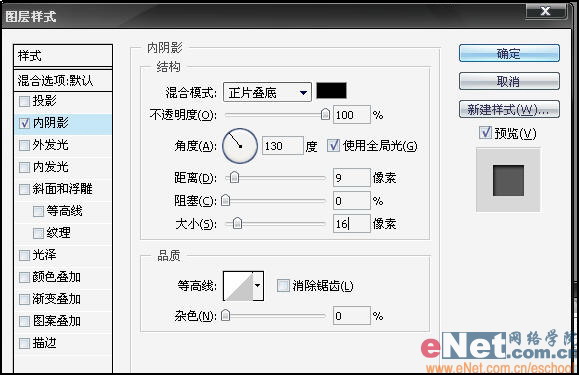Viewport: 579px width, 375px height.
Task: Enable the 斜面和浮雕 checkbox
Action: click(x=24, y=189)
